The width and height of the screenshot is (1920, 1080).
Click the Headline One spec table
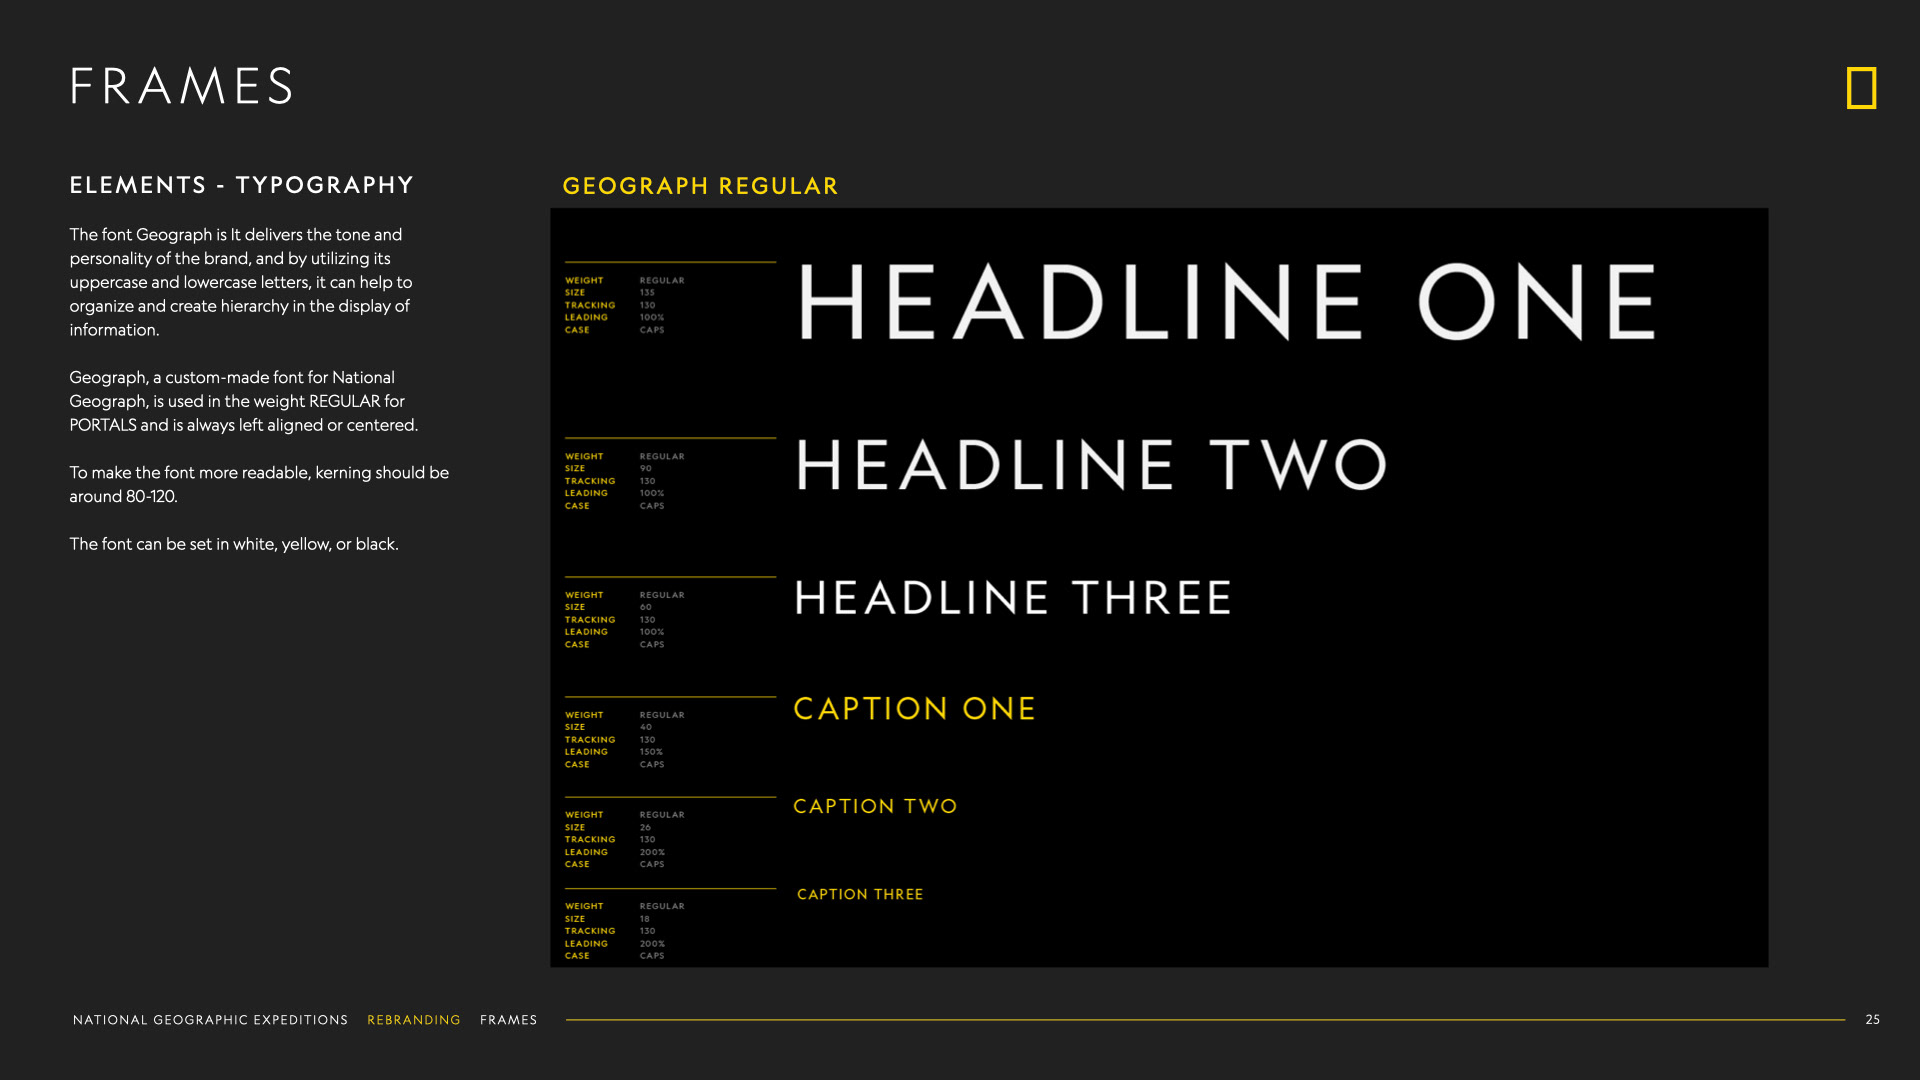pyautogui.click(x=625, y=305)
